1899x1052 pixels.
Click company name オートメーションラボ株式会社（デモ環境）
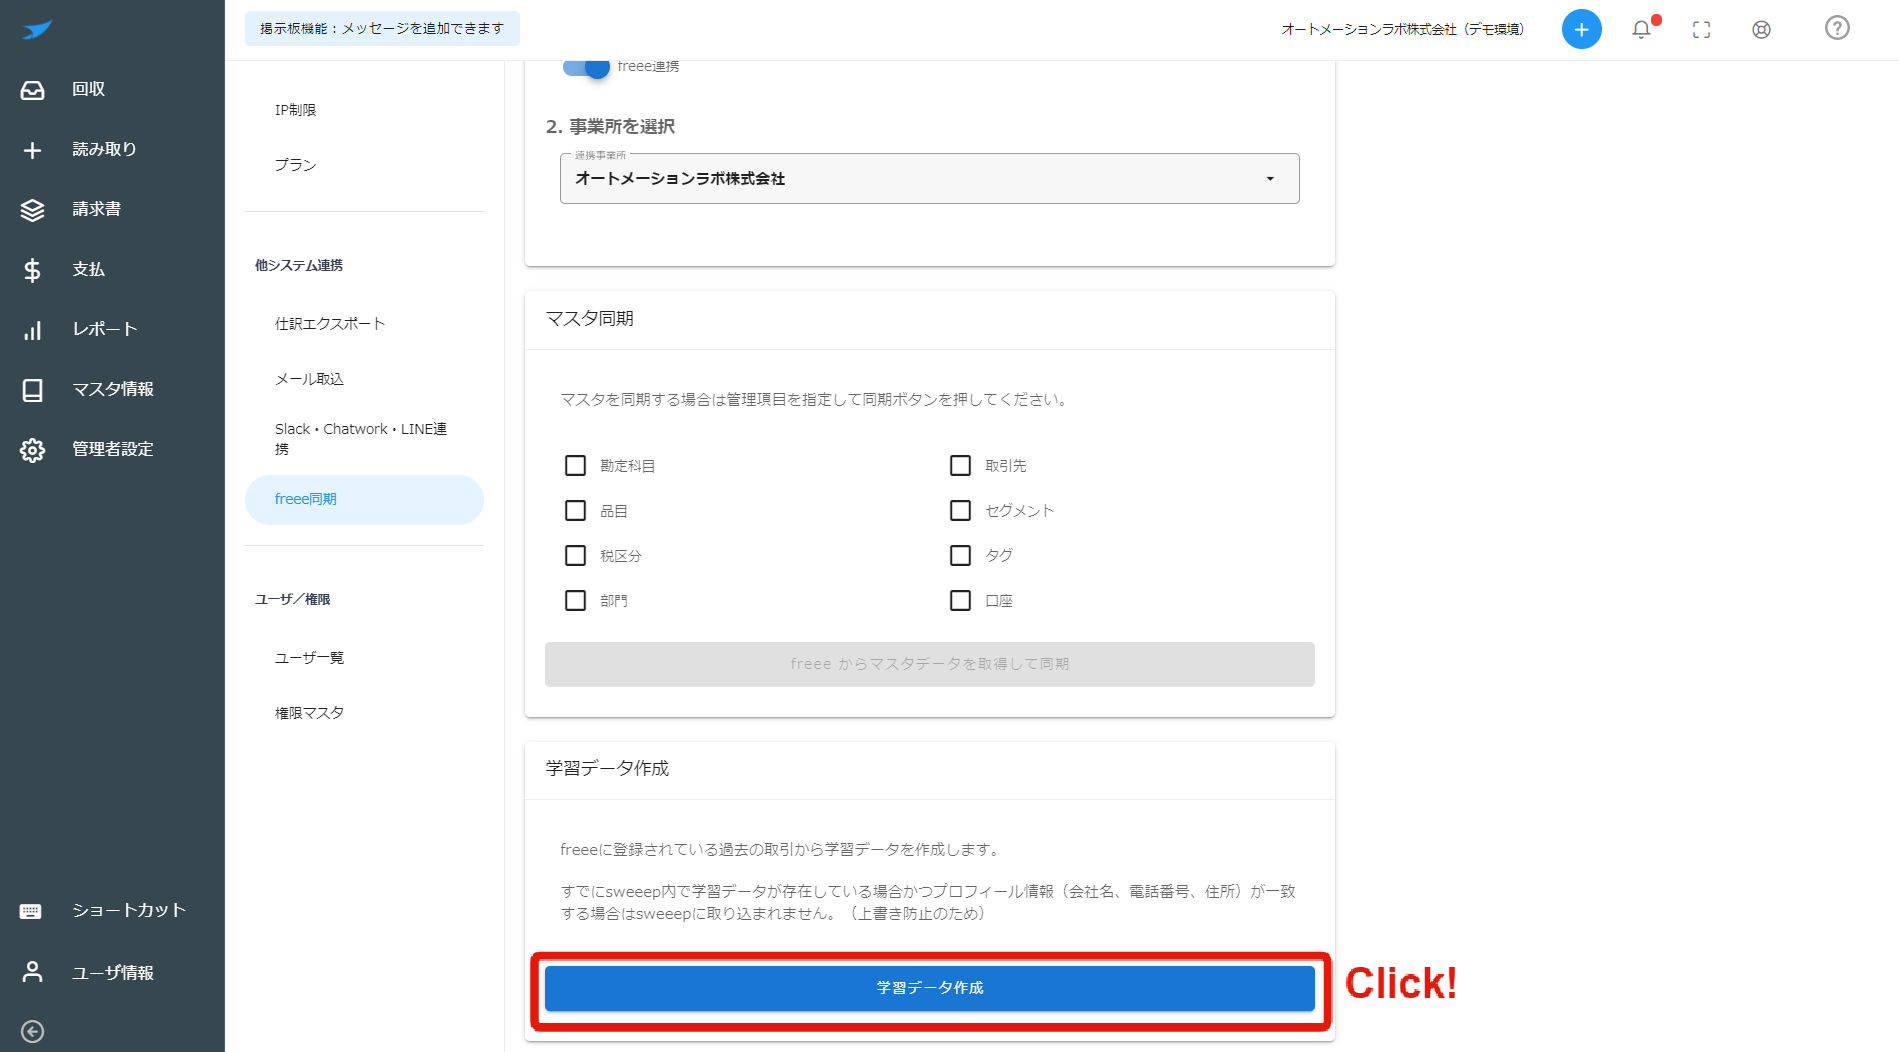[x=1402, y=29]
